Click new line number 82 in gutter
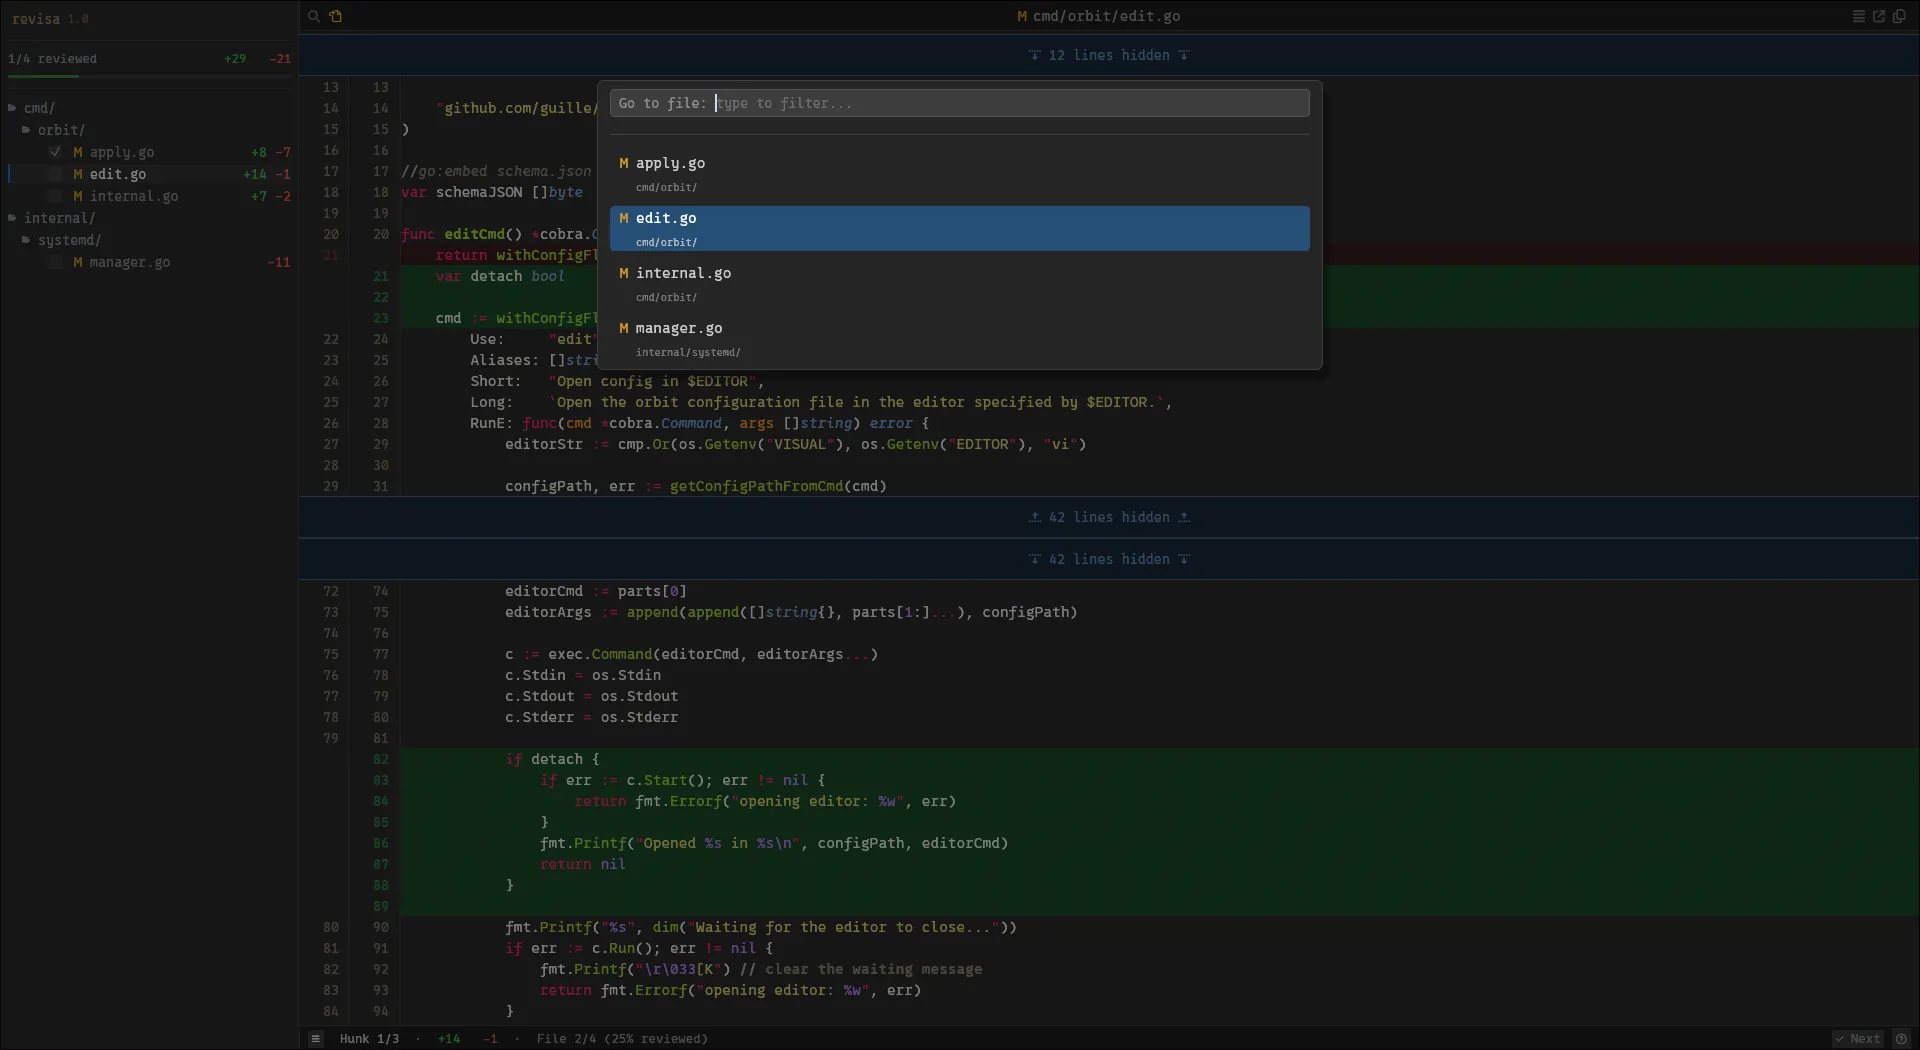 click(x=381, y=759)
